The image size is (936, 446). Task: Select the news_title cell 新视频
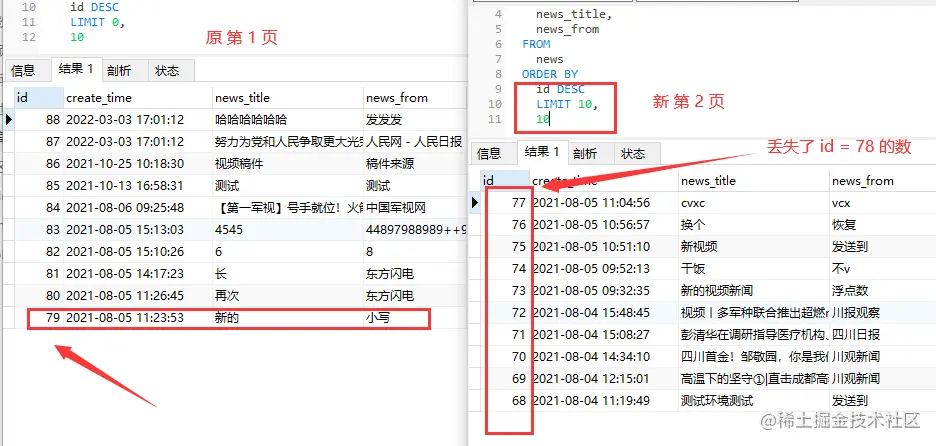(754, 247)
